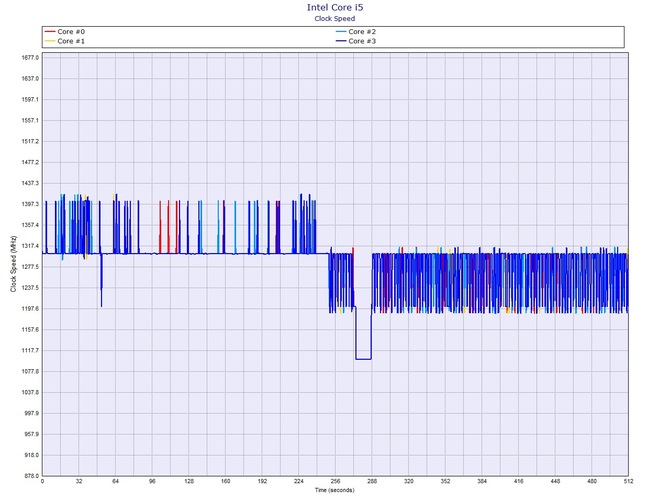Click the downward spike near 48 seconds

pos(101,281)
